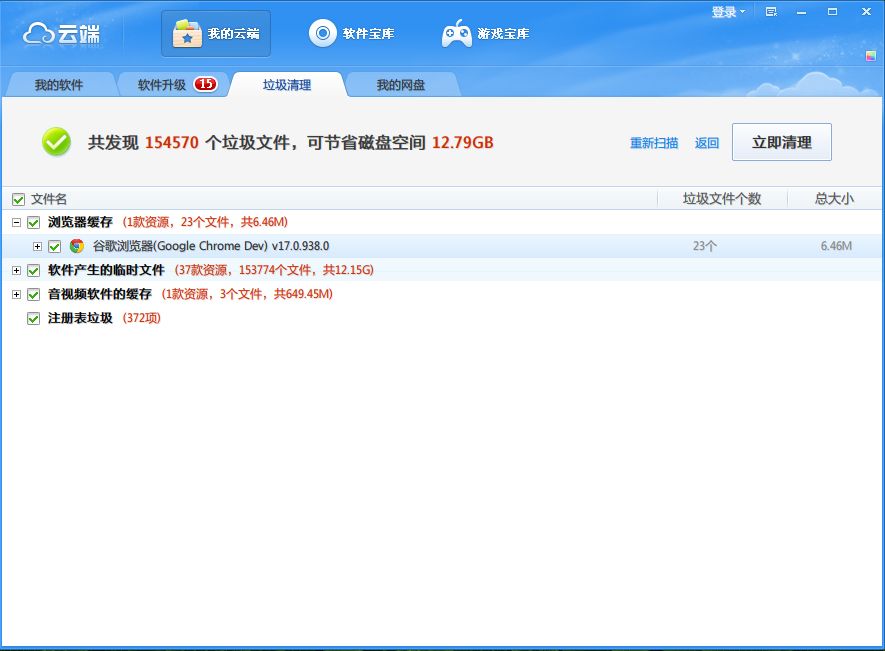
Task: Switch to 我的软件 tab
Action: pyautogui.click(x=59, y=85)
